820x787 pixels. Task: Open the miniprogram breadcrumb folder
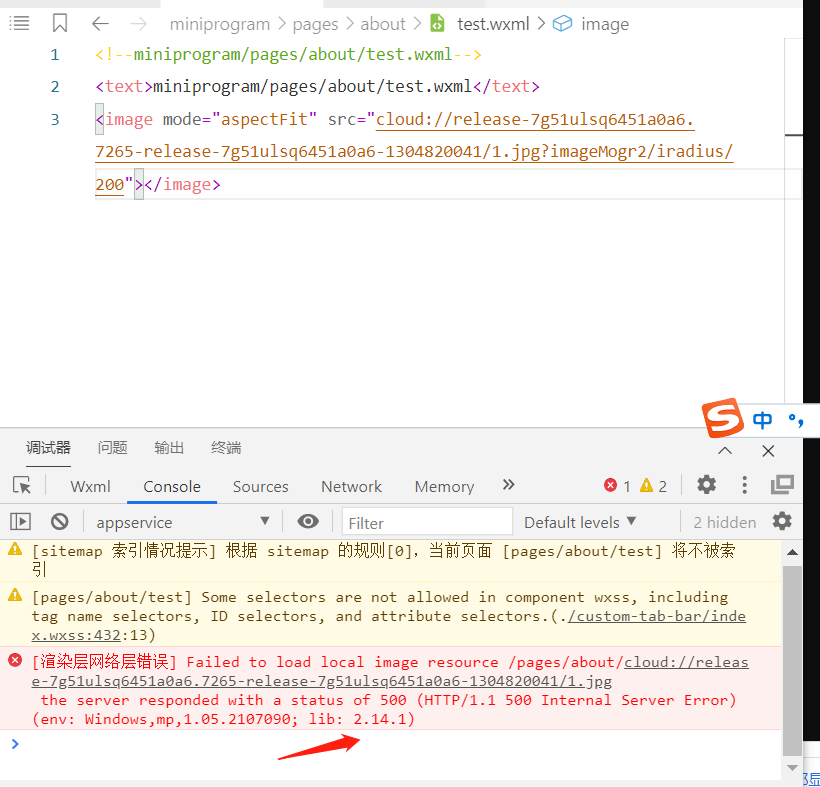[220, 24]
